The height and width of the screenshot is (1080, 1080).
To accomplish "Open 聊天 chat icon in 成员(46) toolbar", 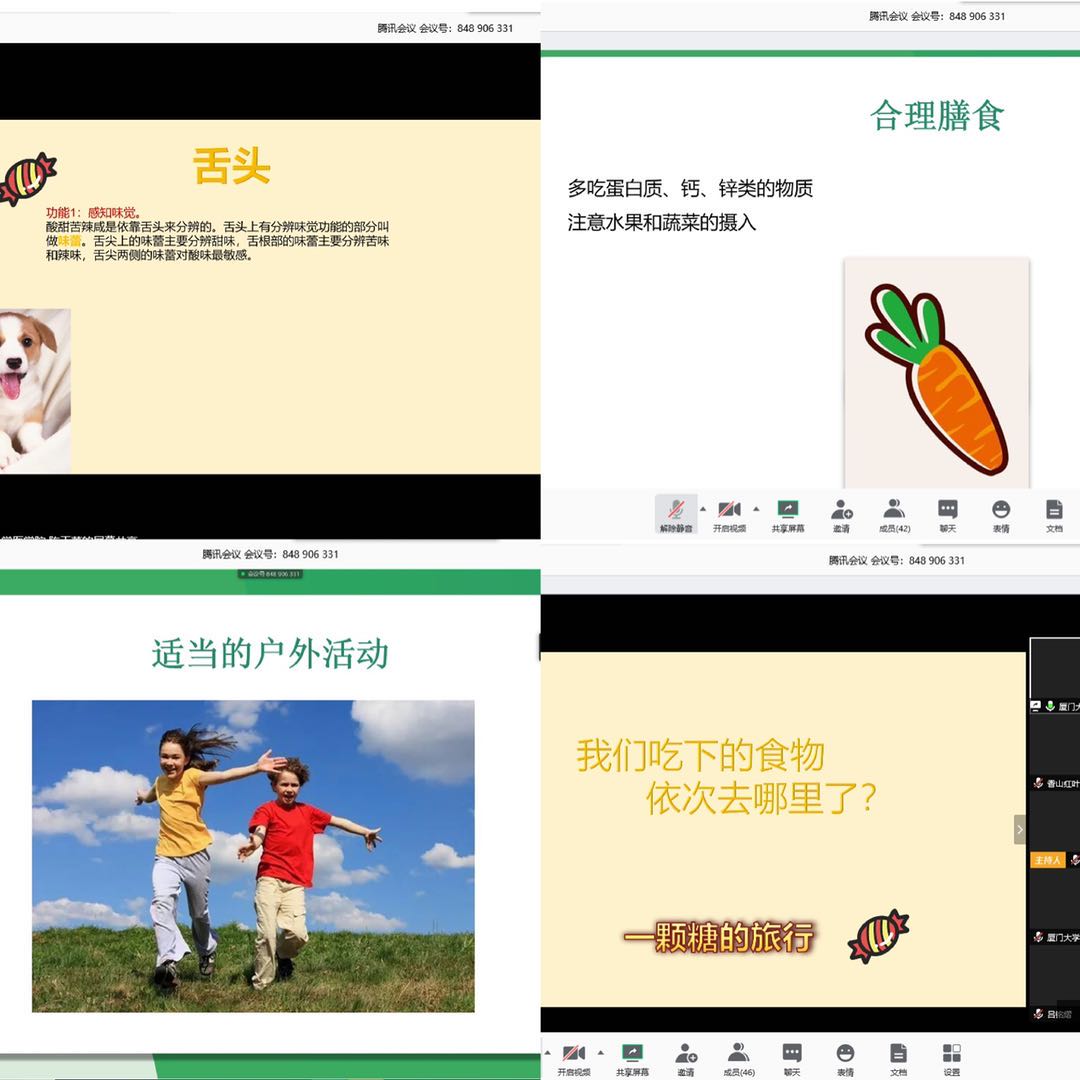I will tap(792, 1053).
